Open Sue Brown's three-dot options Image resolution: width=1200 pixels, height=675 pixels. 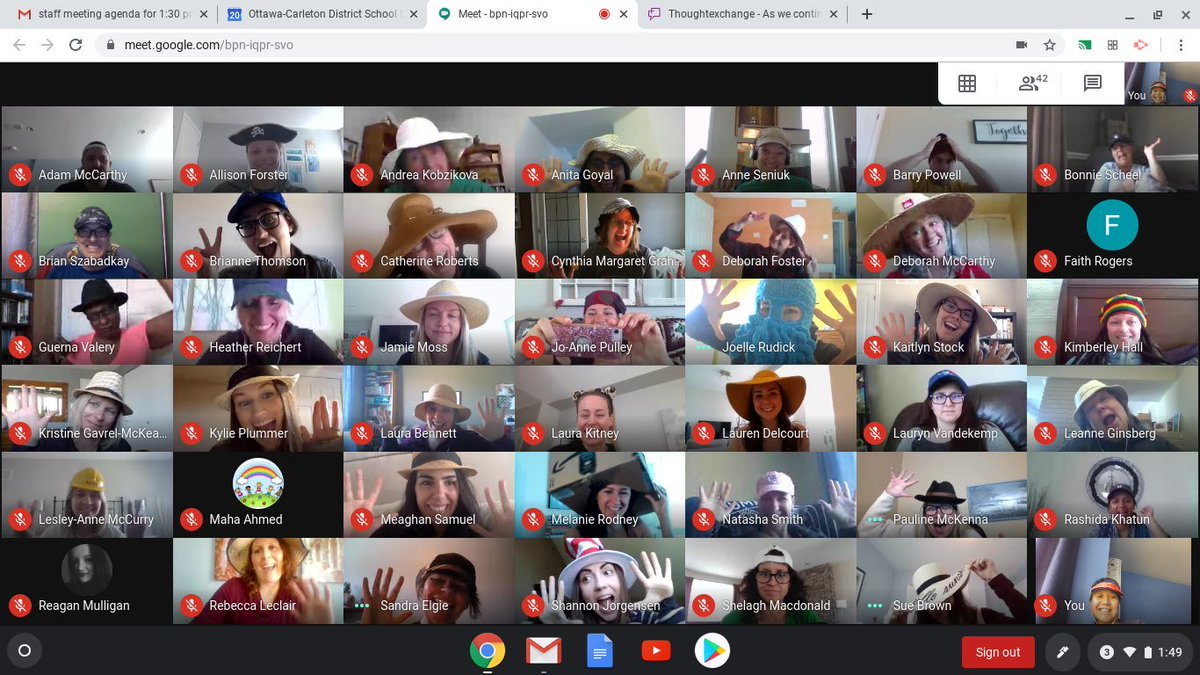(874, 605)
